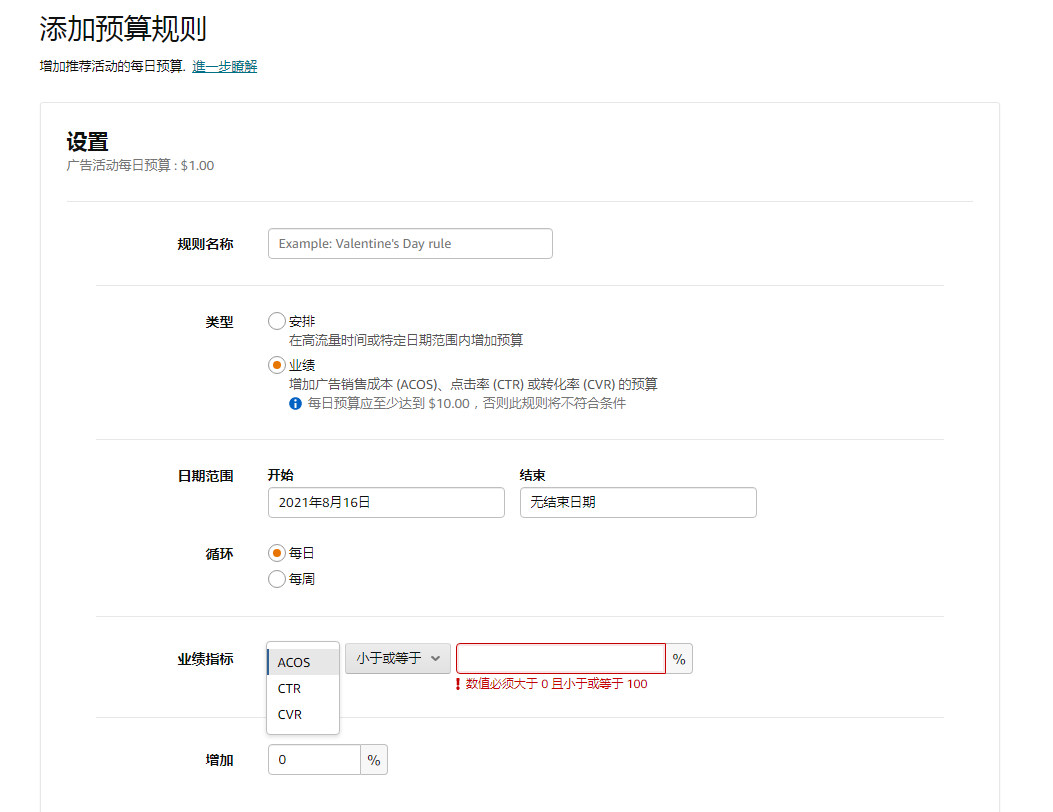Click the percent symbol beside metric value field

click(678, 658)
